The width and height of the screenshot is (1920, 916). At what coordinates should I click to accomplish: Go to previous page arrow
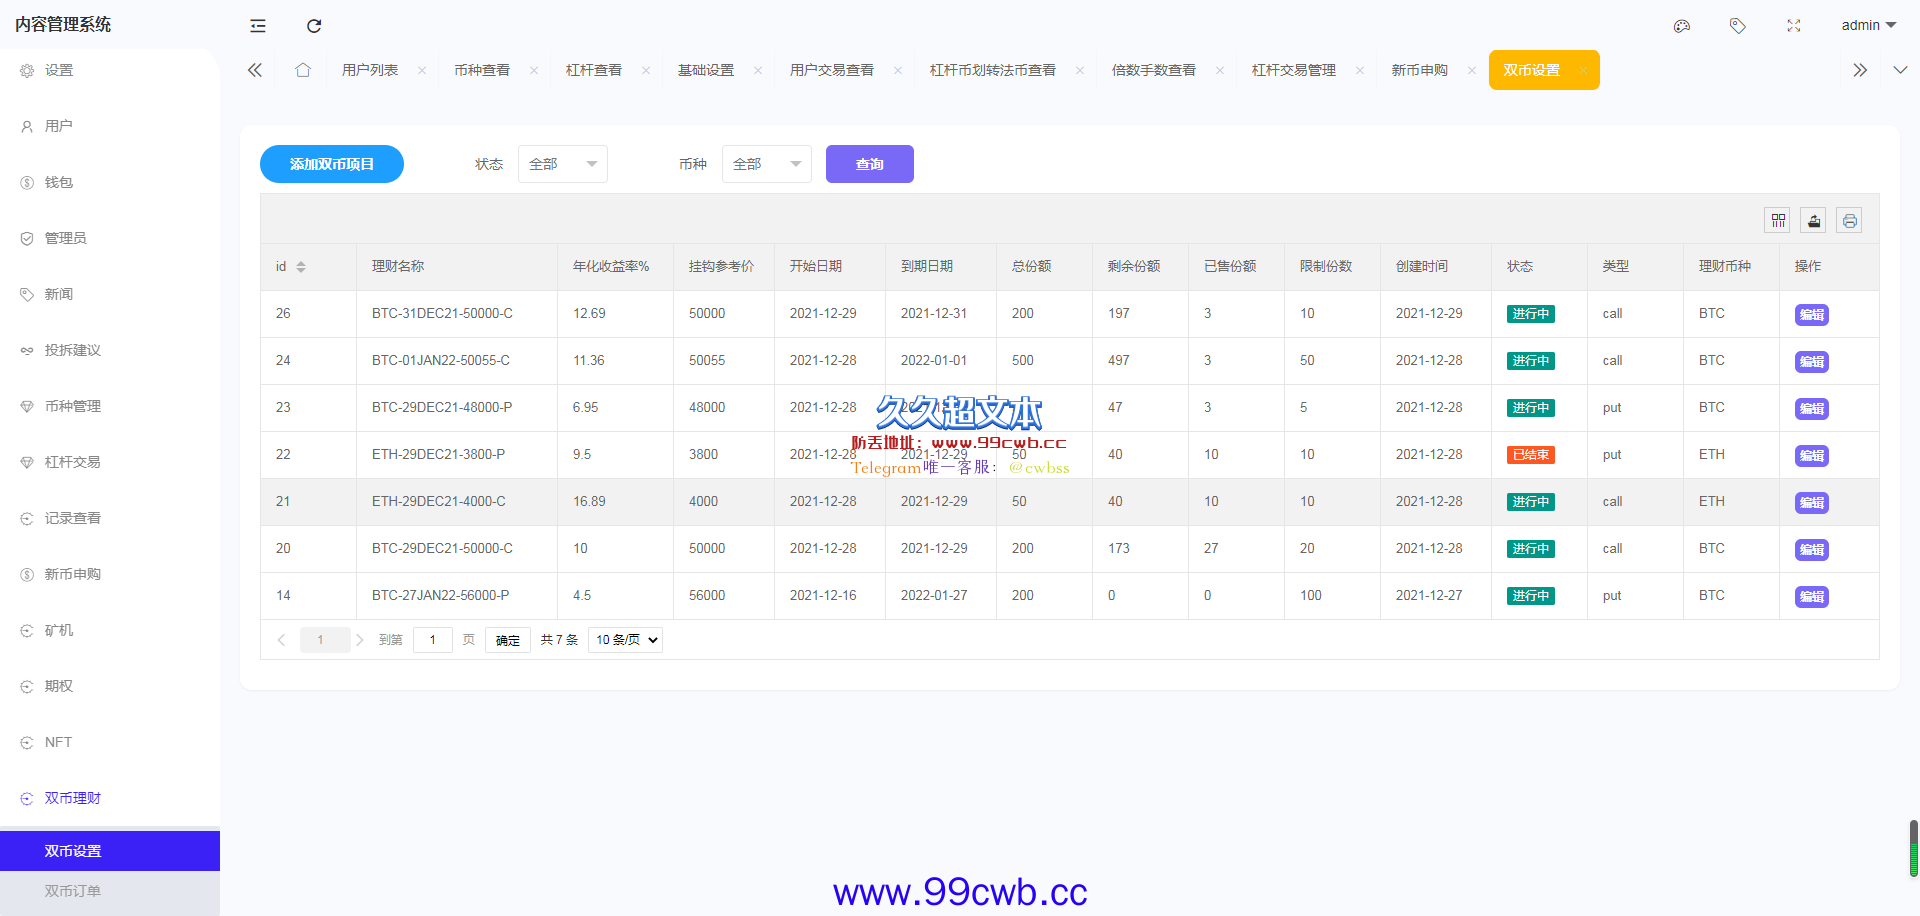point(281,640)
